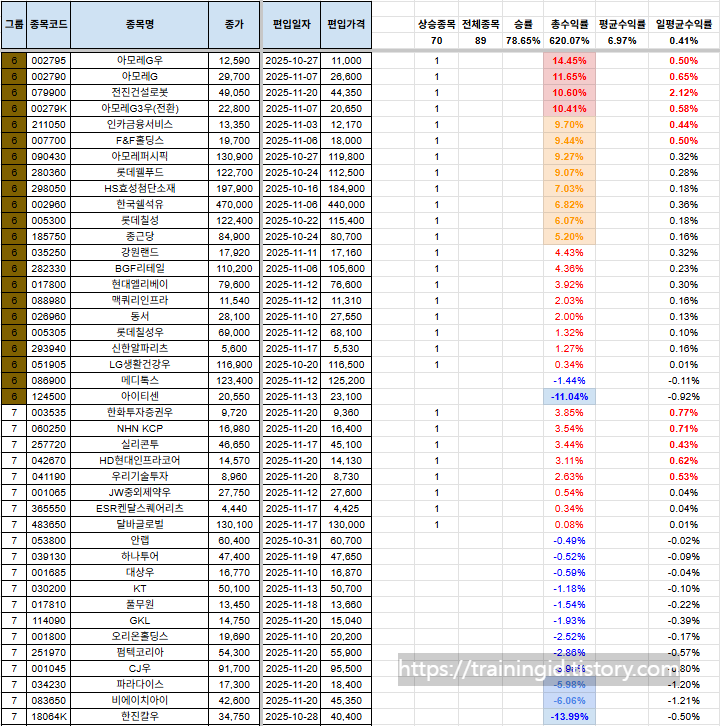720x726 pixels.
Task: Select the 아모레G우 stock name cell
Action: (x=139, y=61)
